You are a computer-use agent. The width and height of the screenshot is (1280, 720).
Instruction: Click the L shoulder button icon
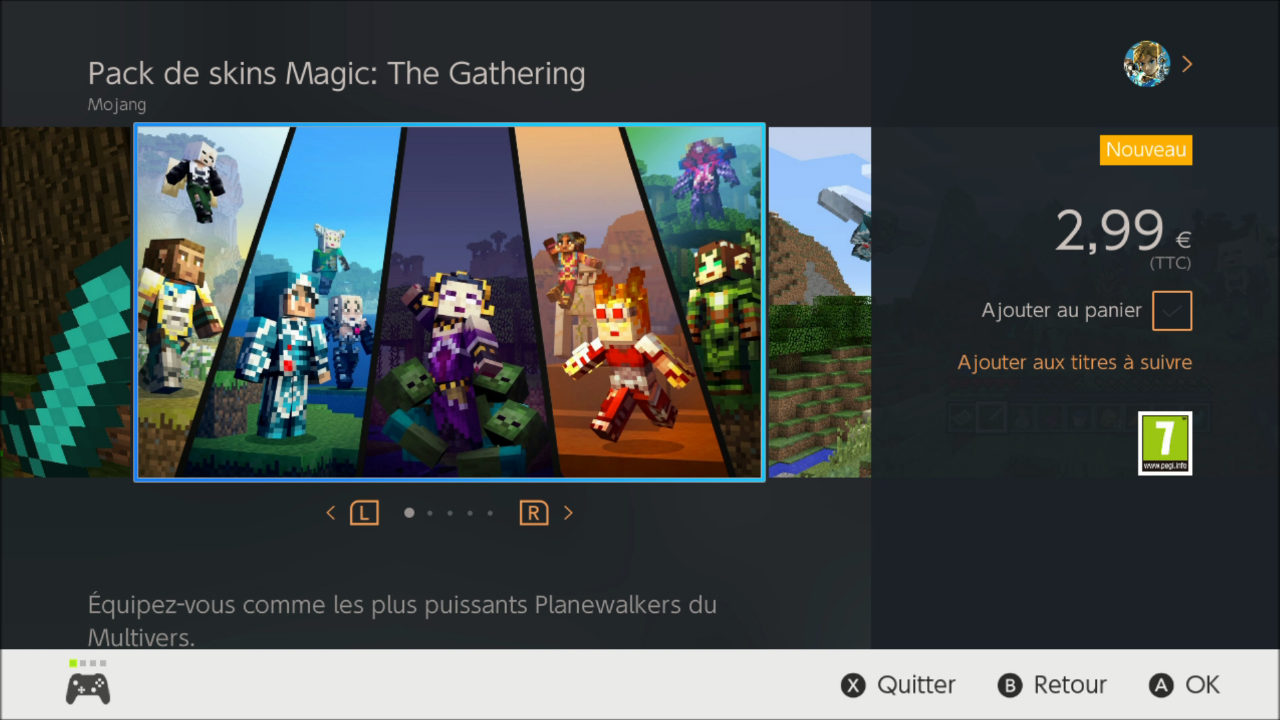(x=364, y=513)
